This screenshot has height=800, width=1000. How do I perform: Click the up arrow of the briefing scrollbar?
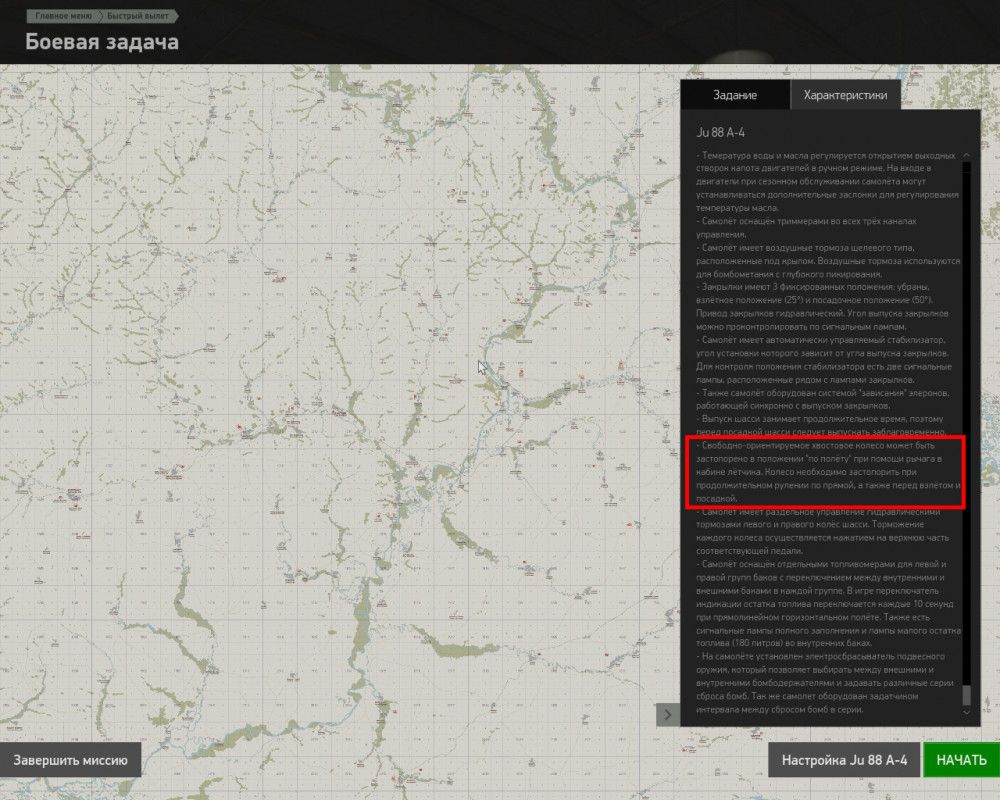(x=966, y=155)
